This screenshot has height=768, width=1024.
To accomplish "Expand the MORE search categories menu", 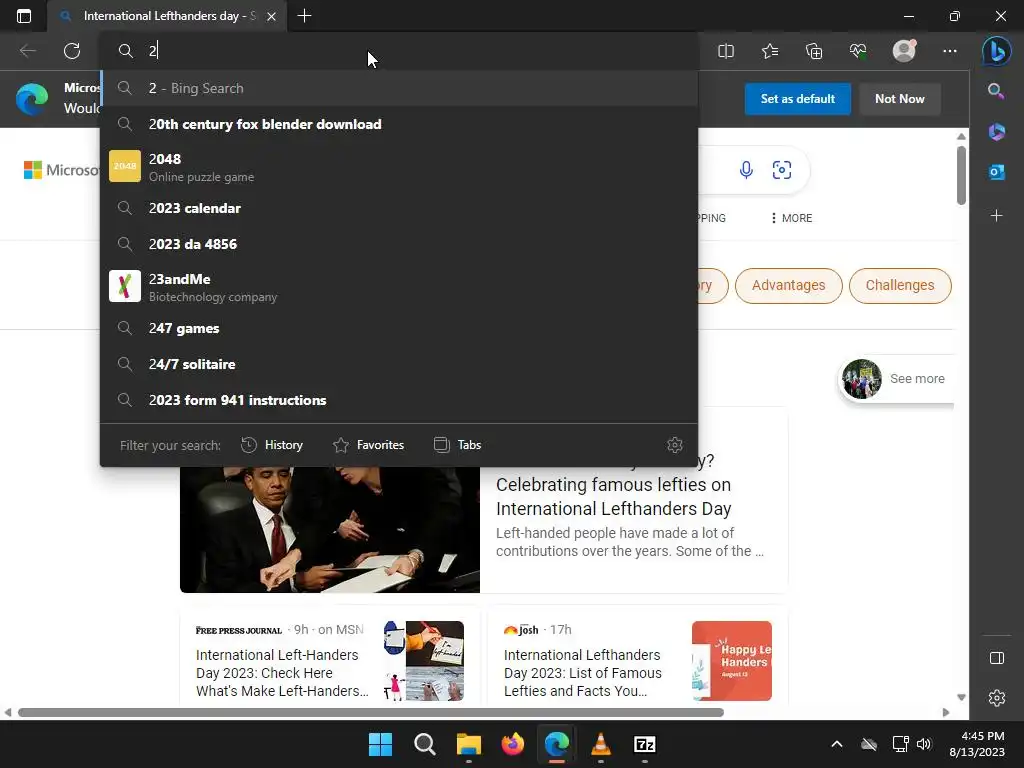I will 792,218.
